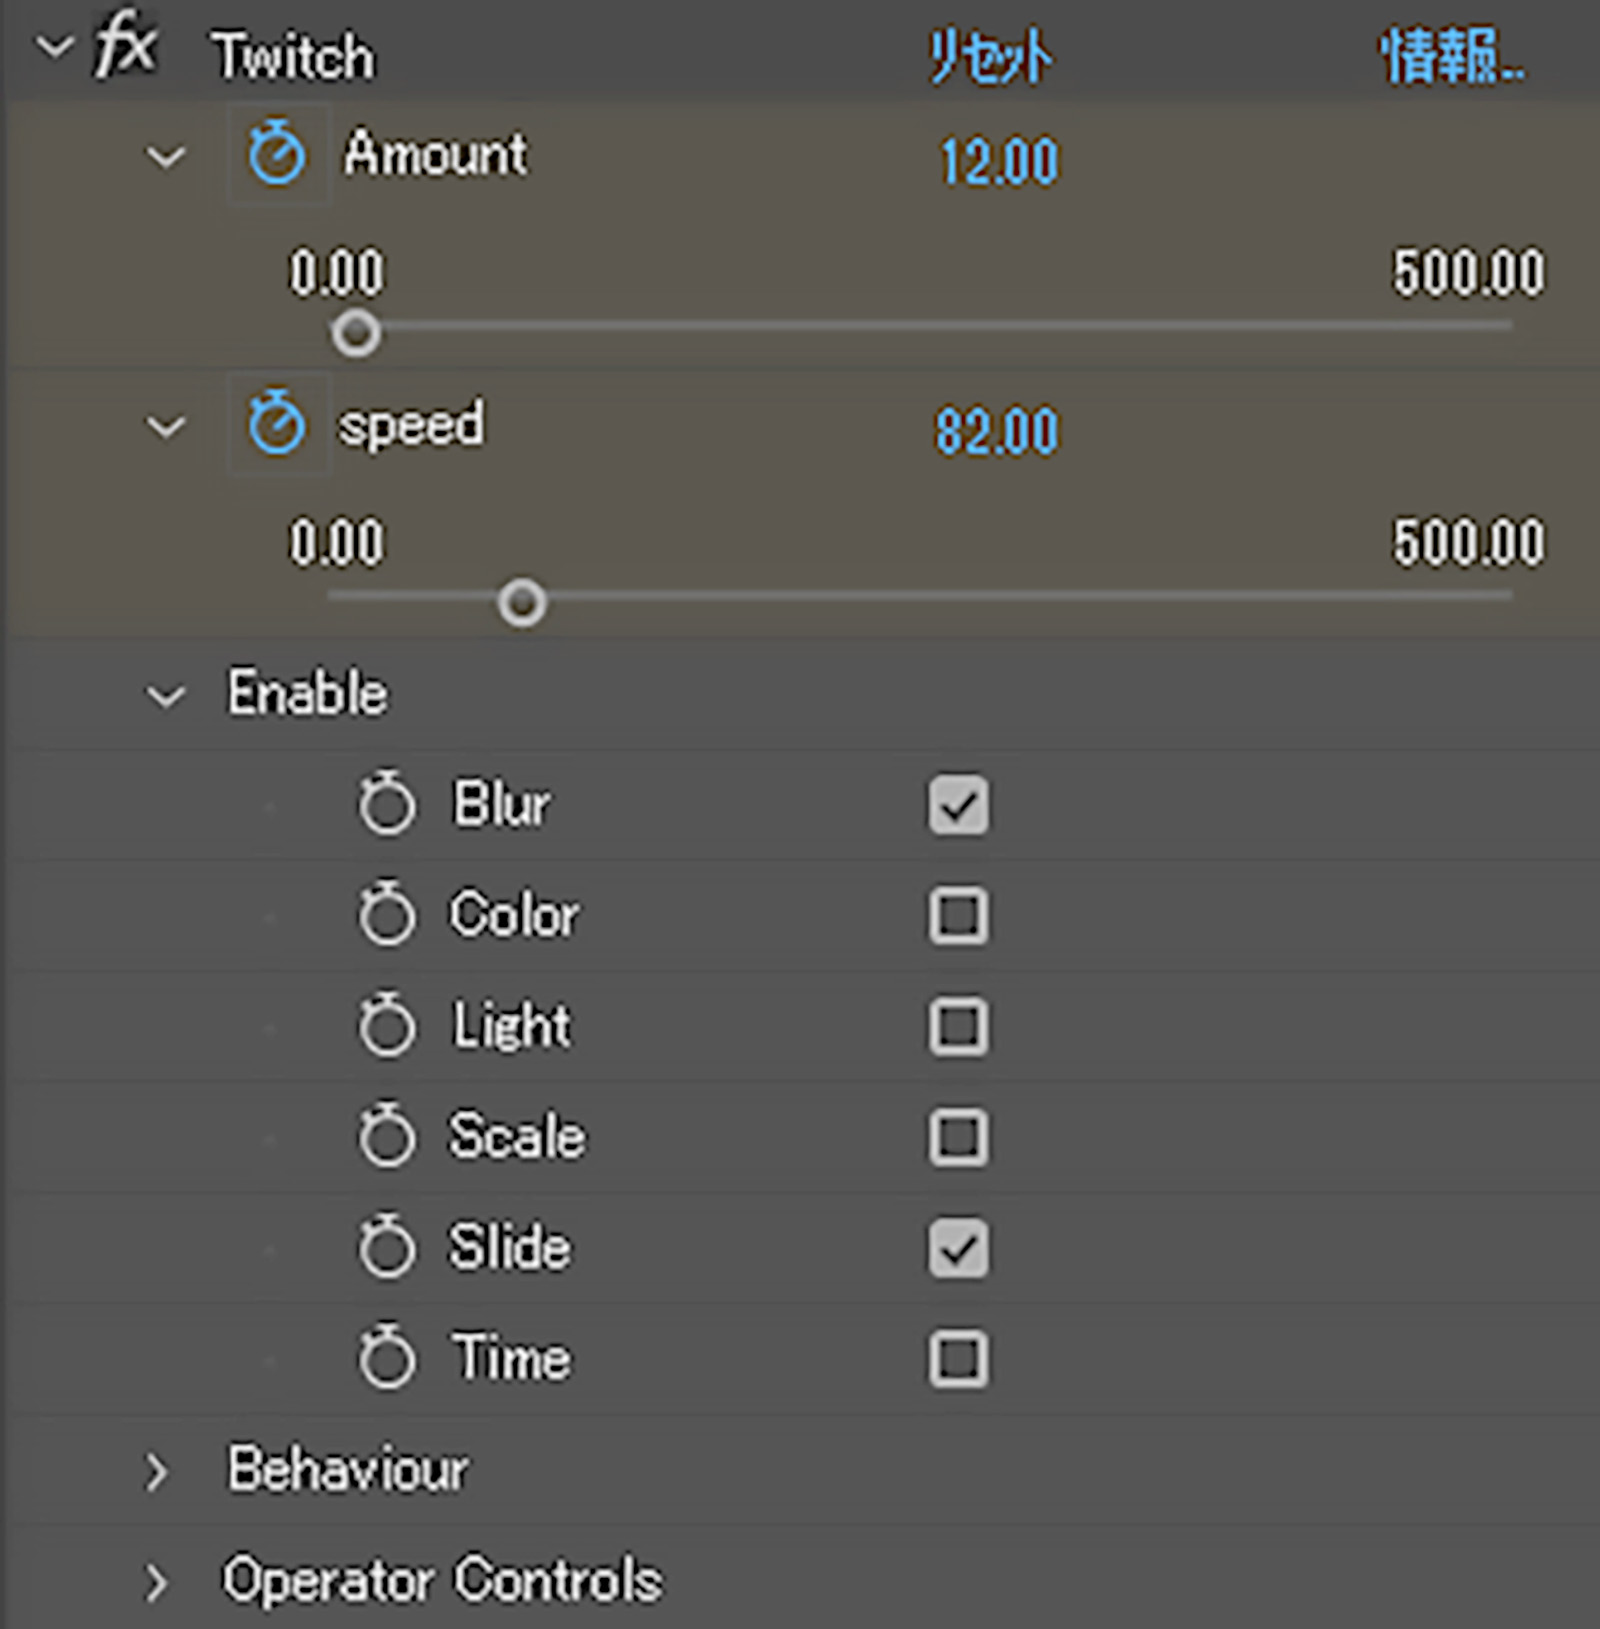Click the Light stopwatch icon
Image resolution: width=1600 pixels, height=1629 pixels.
pos(386,1026)
